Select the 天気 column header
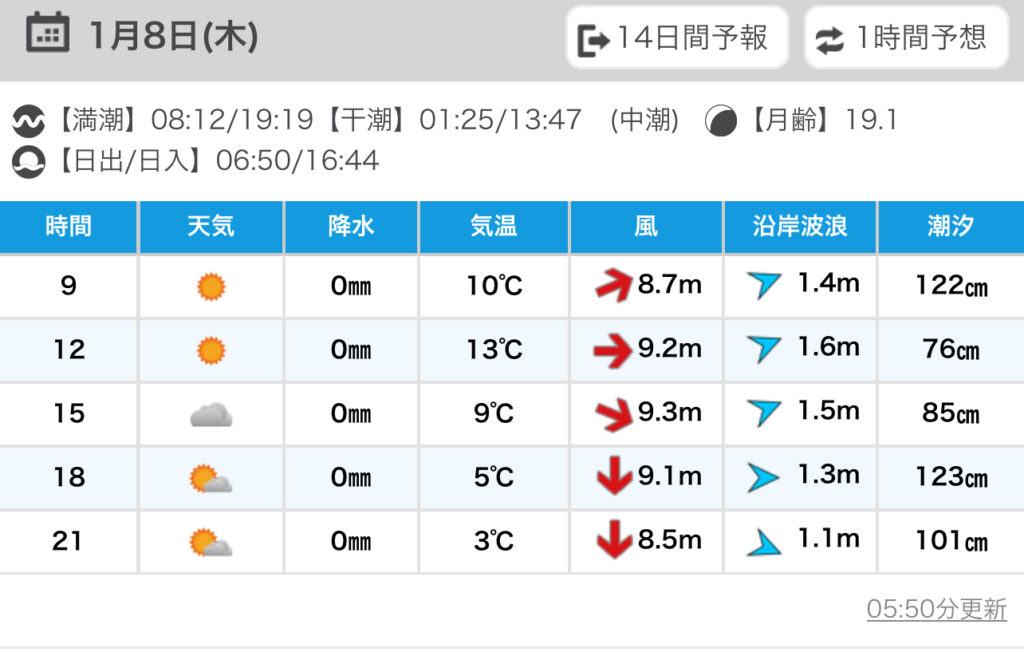This screenshot has height=652, width=1024. [211, 227]
